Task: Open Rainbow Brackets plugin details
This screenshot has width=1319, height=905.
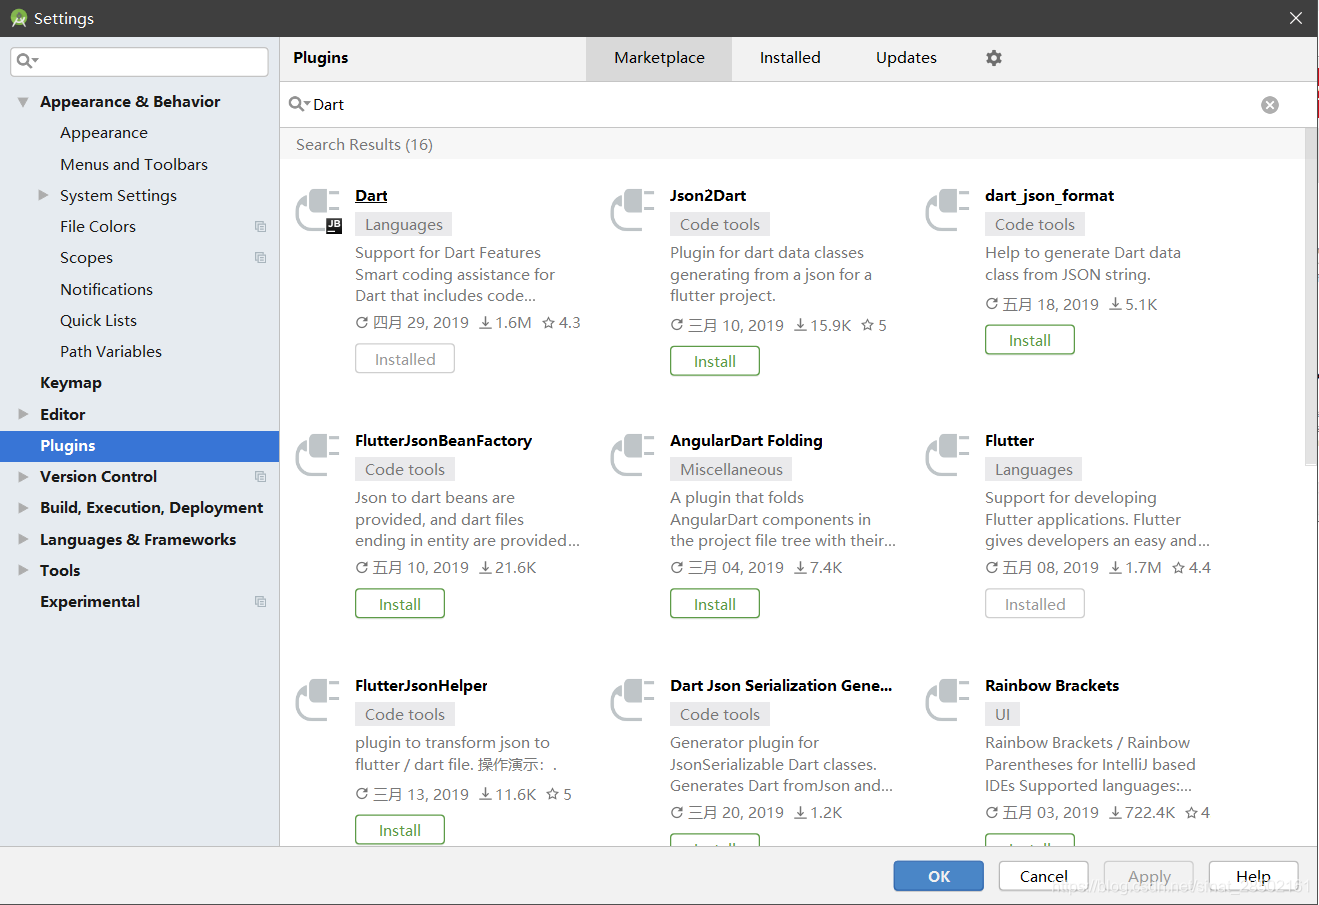Action: pyautogui.click(x=1052, y=686)
